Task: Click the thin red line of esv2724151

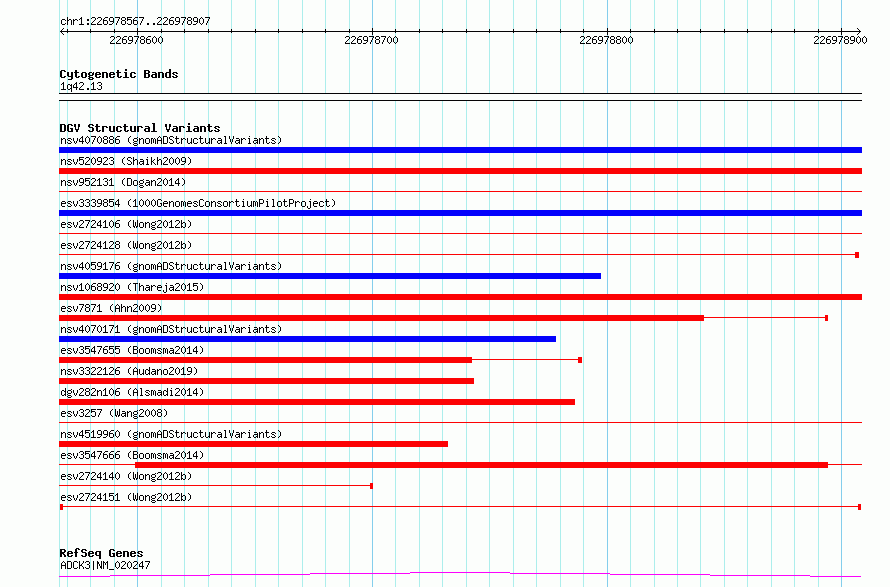Action: (460, 507)
